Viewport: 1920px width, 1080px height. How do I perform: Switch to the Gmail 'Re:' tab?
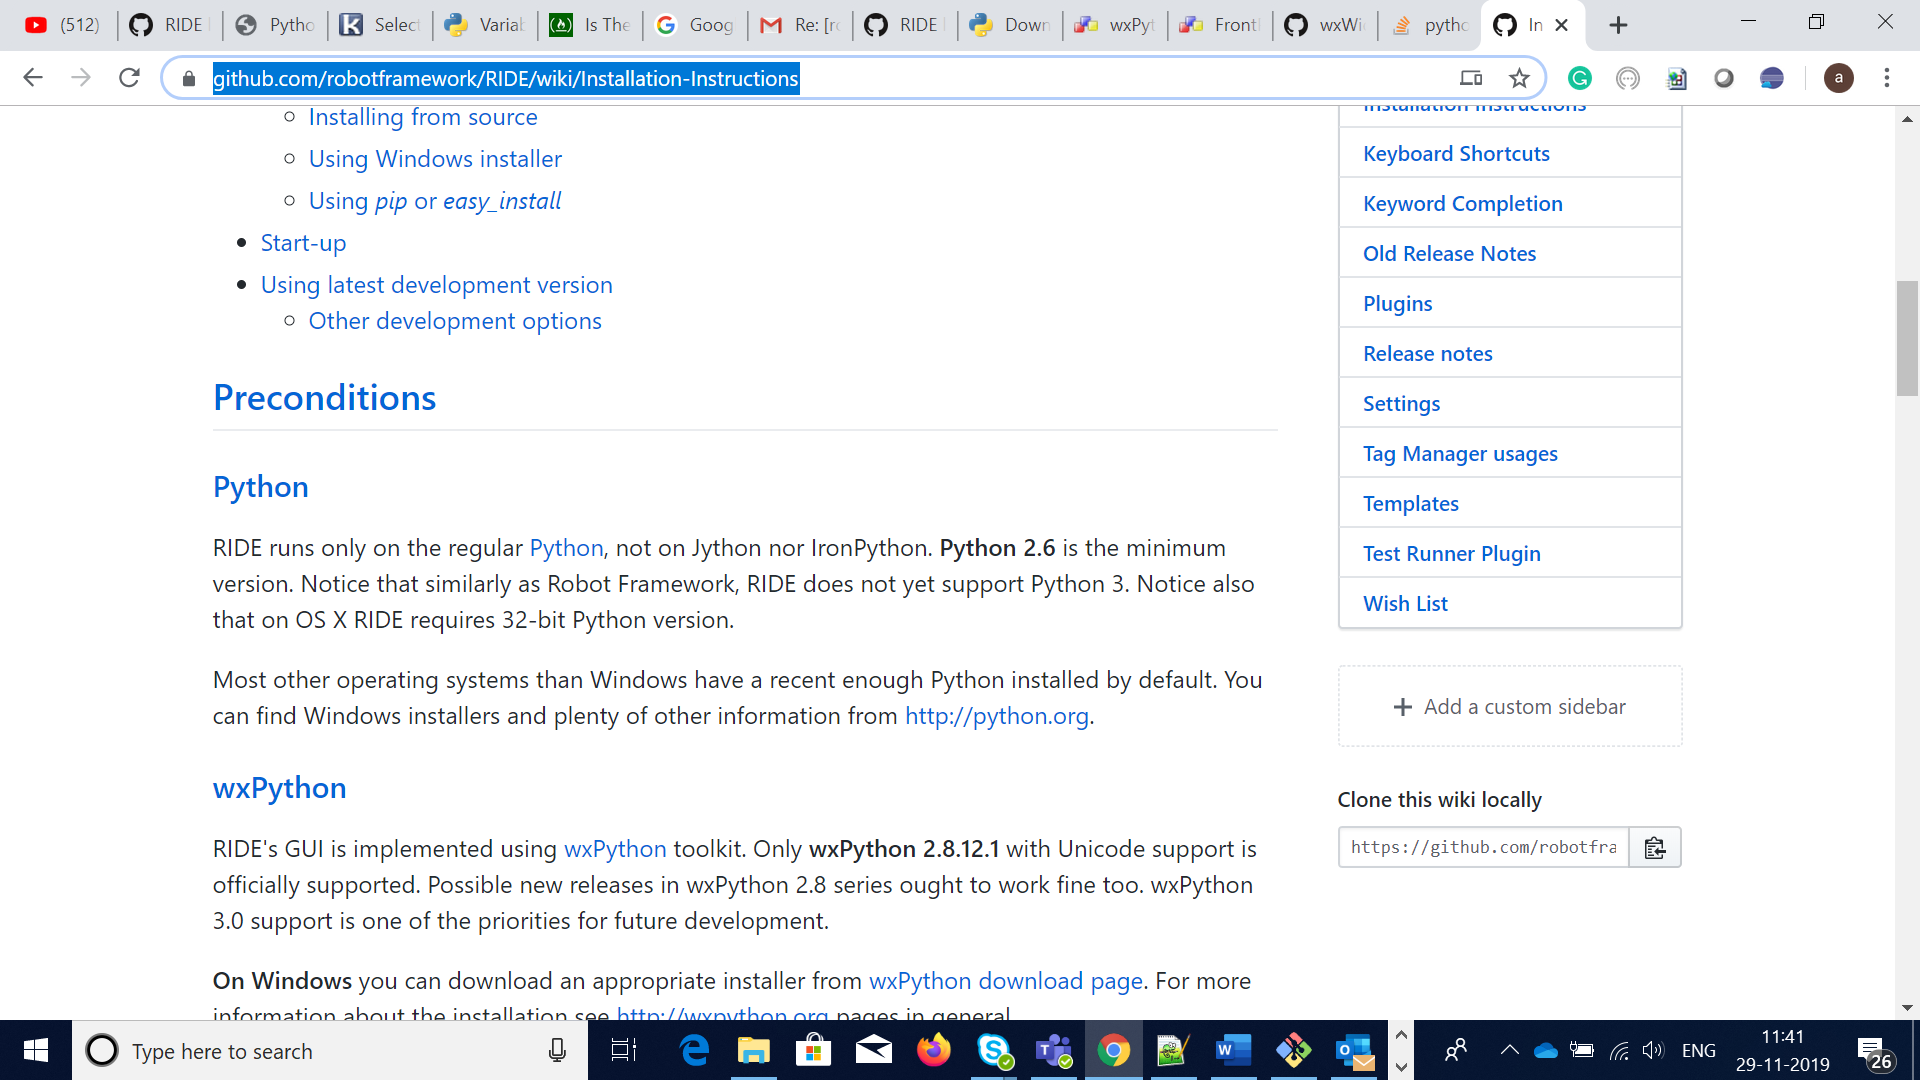[800, 25]
